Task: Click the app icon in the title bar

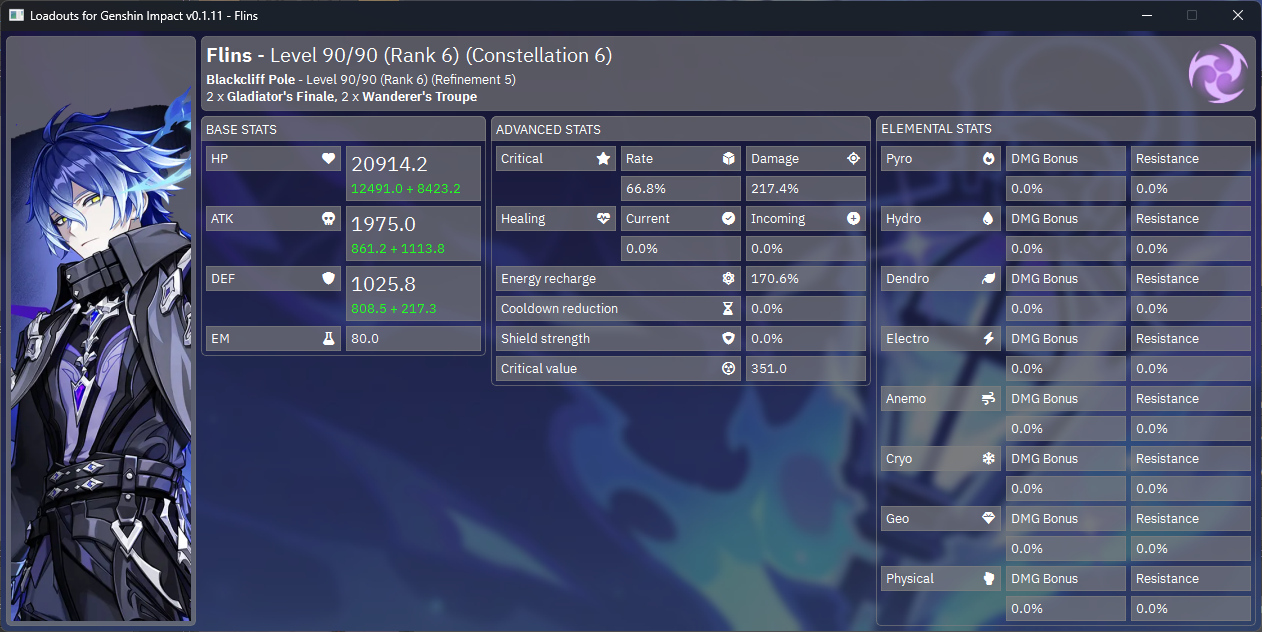Action: pyautogui.click(x=16, y=16)
